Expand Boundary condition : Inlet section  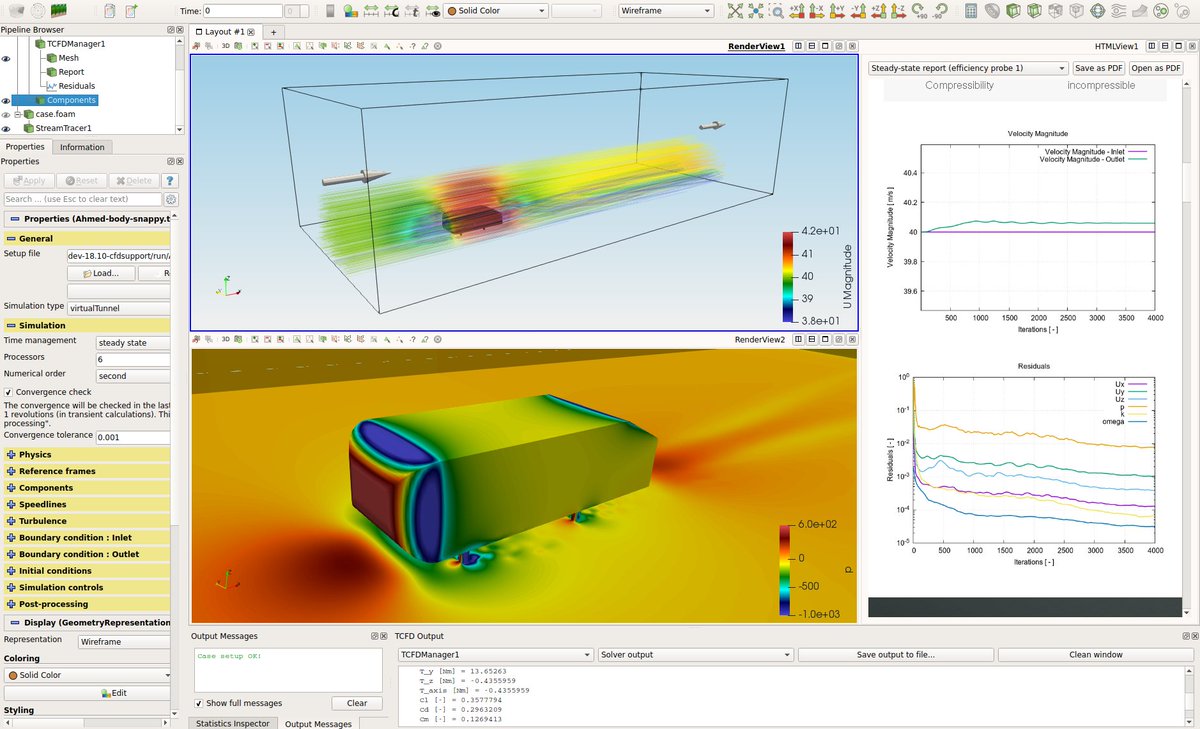(11, 538)
